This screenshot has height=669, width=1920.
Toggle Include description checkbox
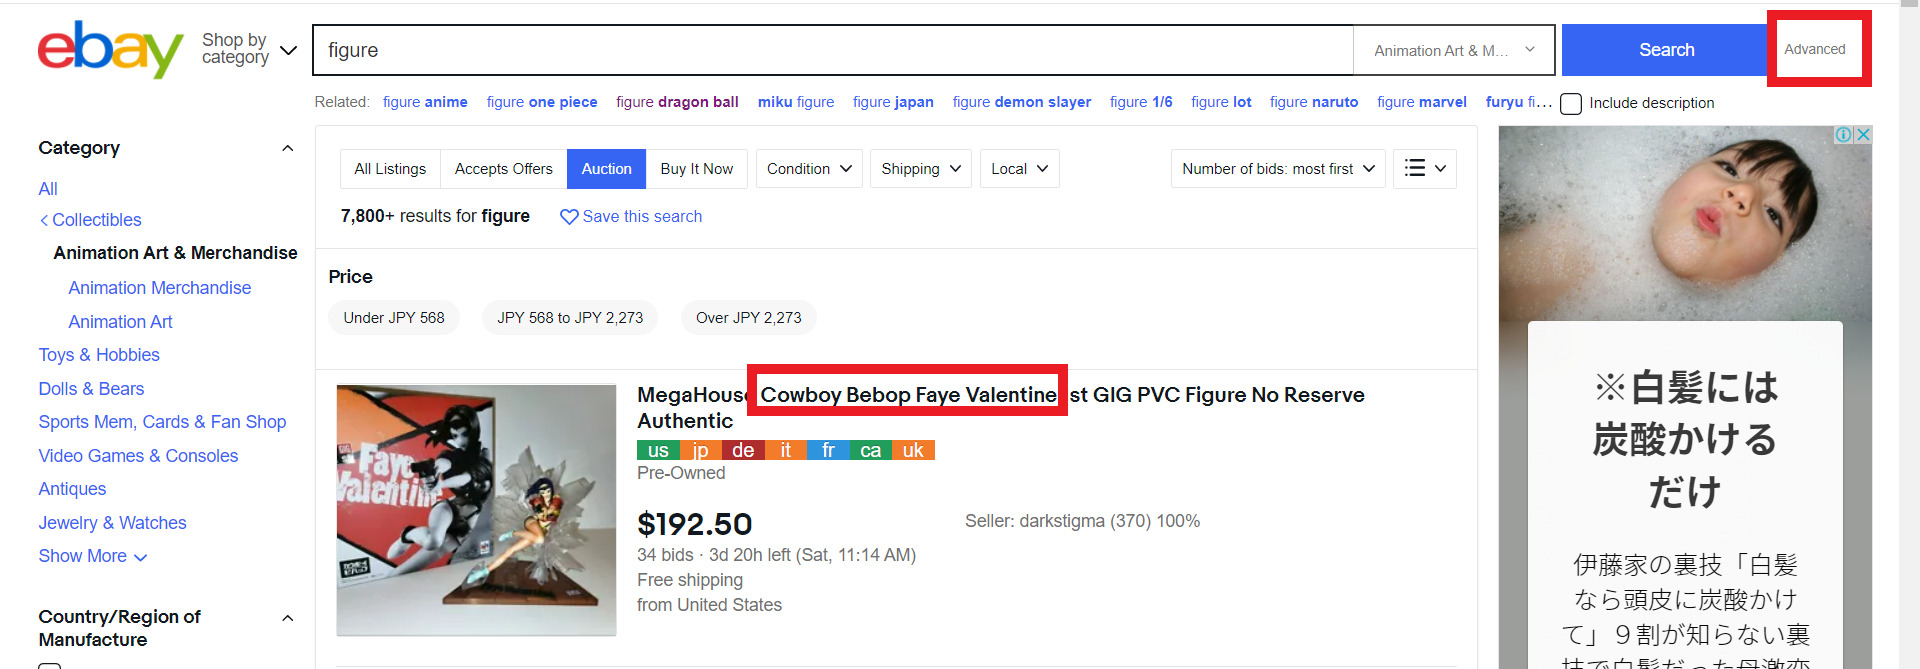(x=1571, y=104)
